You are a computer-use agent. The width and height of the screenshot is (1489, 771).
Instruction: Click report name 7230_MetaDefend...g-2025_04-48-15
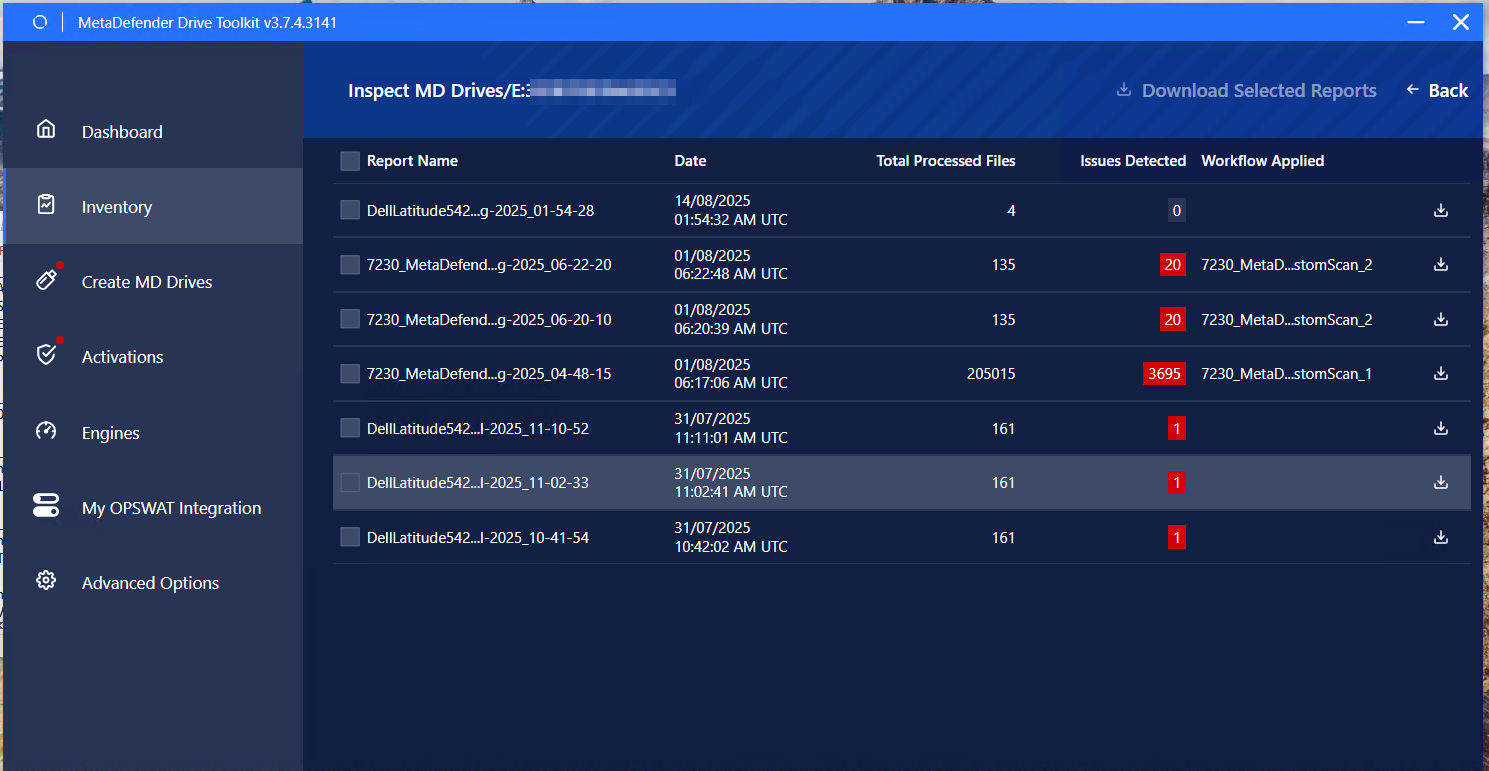(489, 374)
